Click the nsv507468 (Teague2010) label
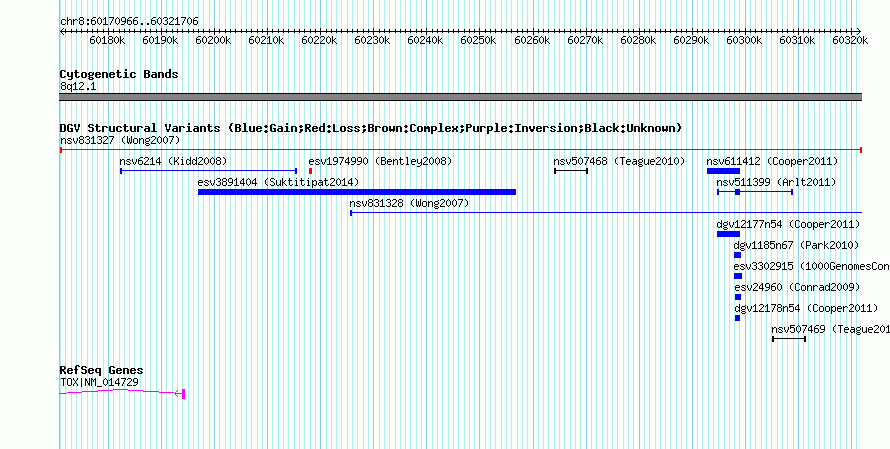This screenshot has height=449, width=890. click(x=619, y=161)
